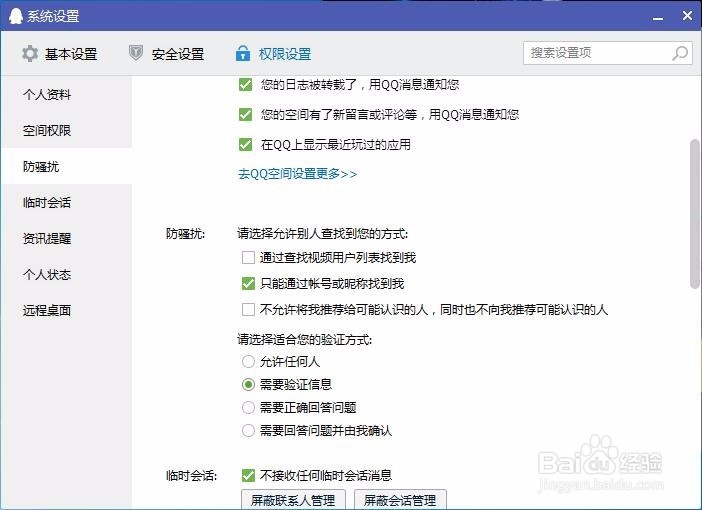Pick 需要回答问题并由我确认 radio button
Screen dimensions: 702x510
(x=248, y=431)
